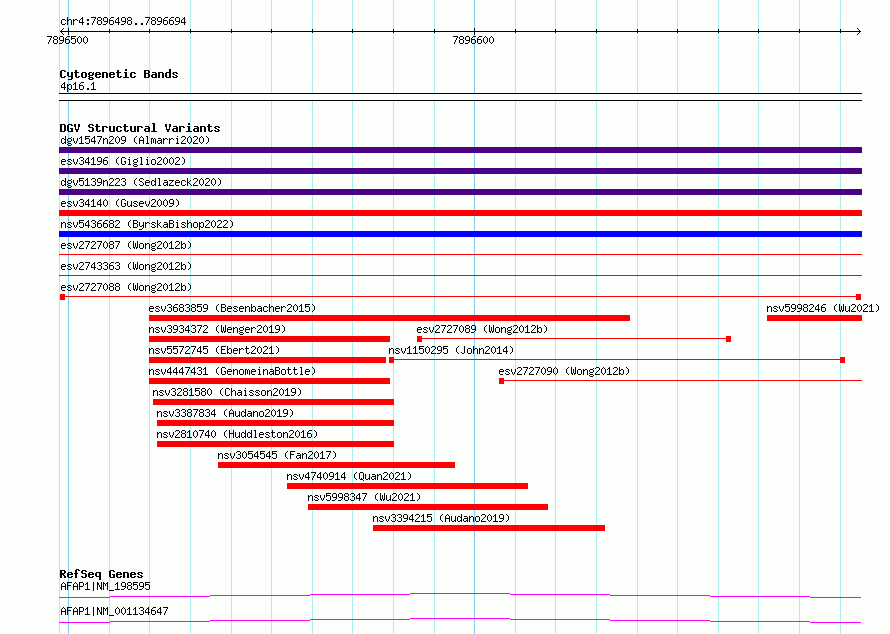Open the nsv4740914 (Quan2021) variant
This screenshot has width=890, height=634.
[x=349, y=476]
